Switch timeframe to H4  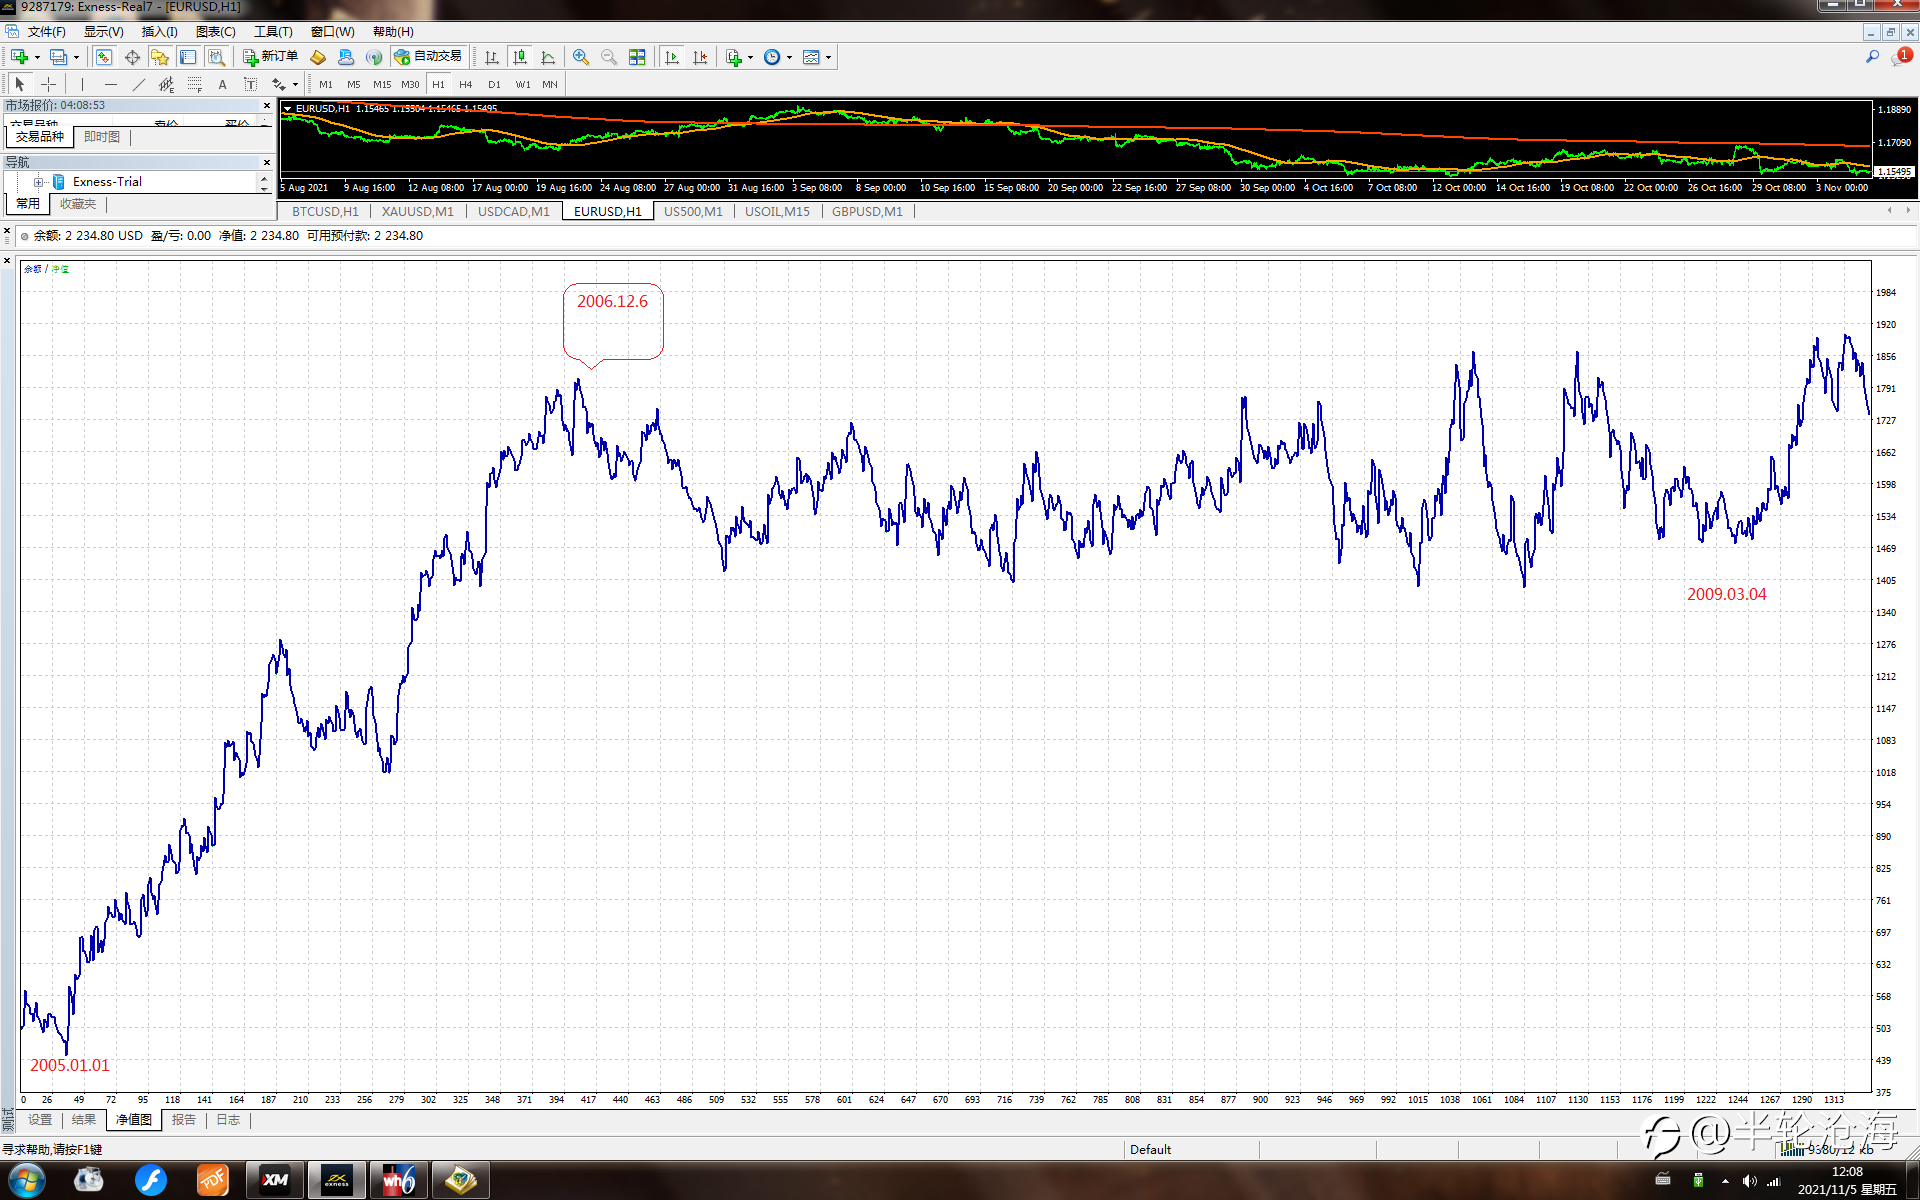[x=466, y=84]
